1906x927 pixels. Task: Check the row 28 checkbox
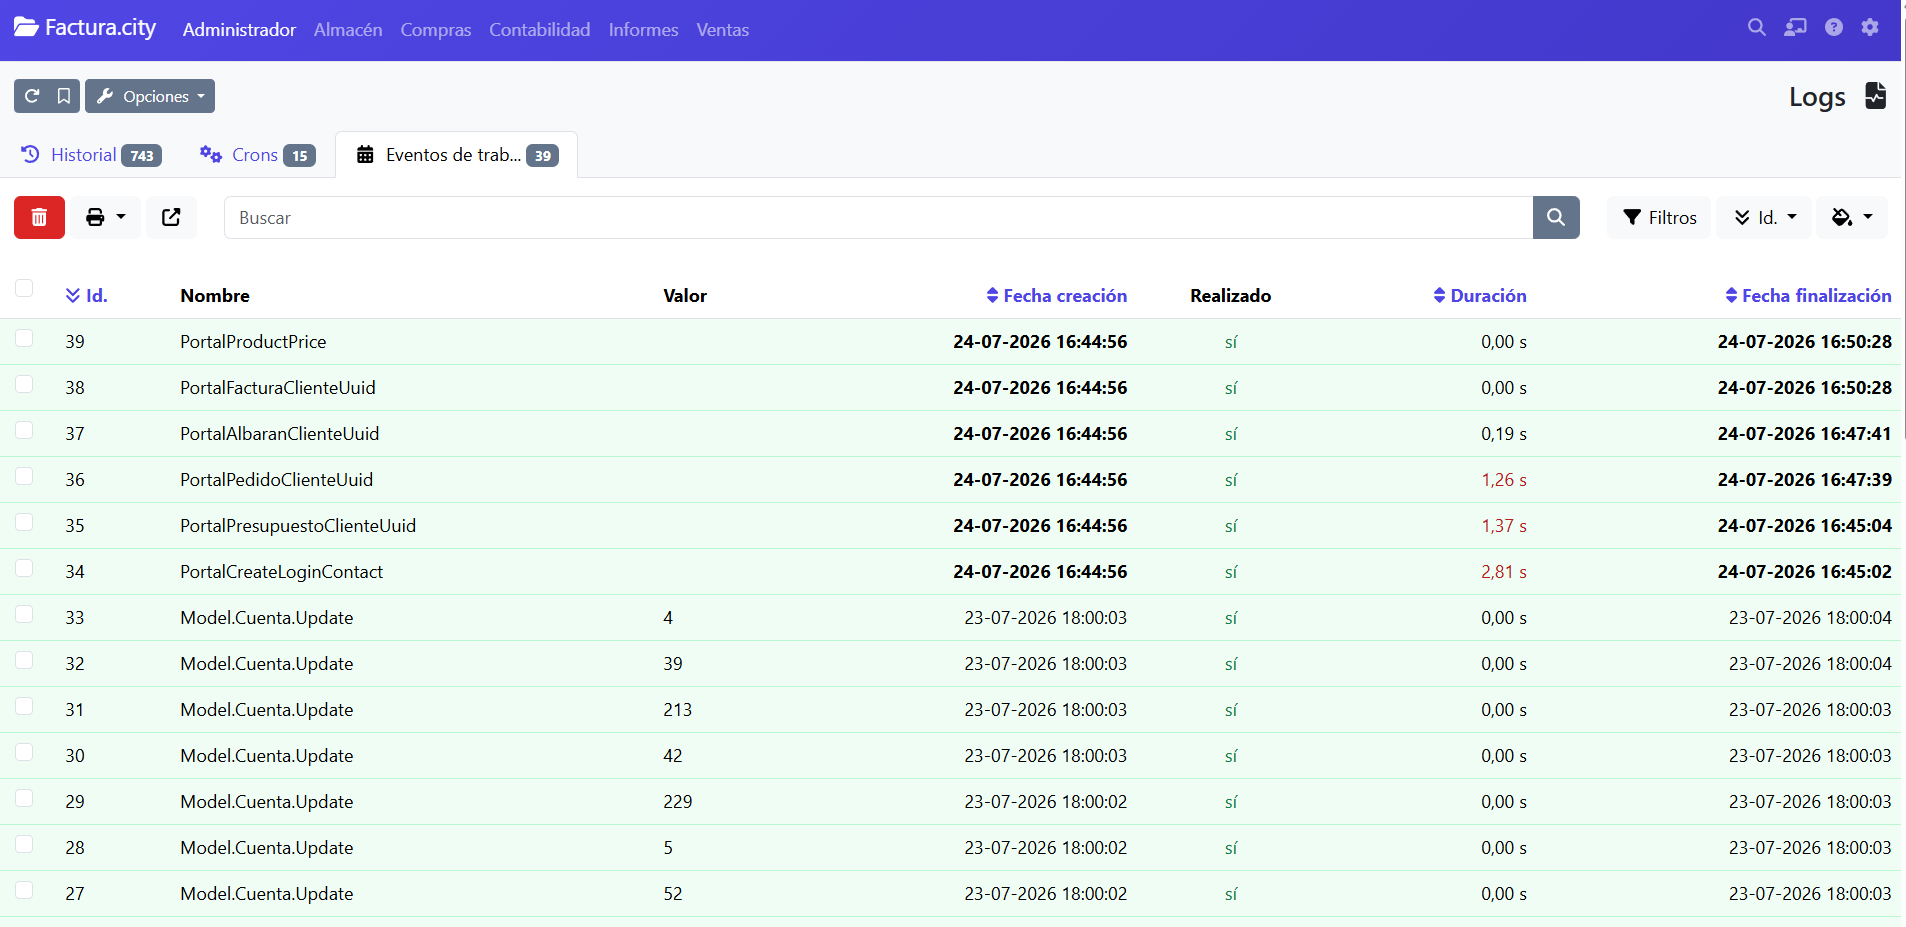pyautogui.click(x=24, y=844)
